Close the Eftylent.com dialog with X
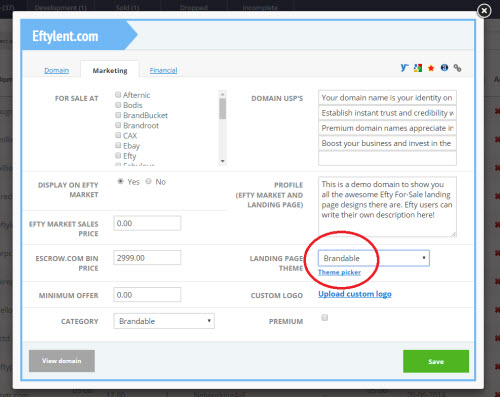500x397 pixels. (484, 11)
